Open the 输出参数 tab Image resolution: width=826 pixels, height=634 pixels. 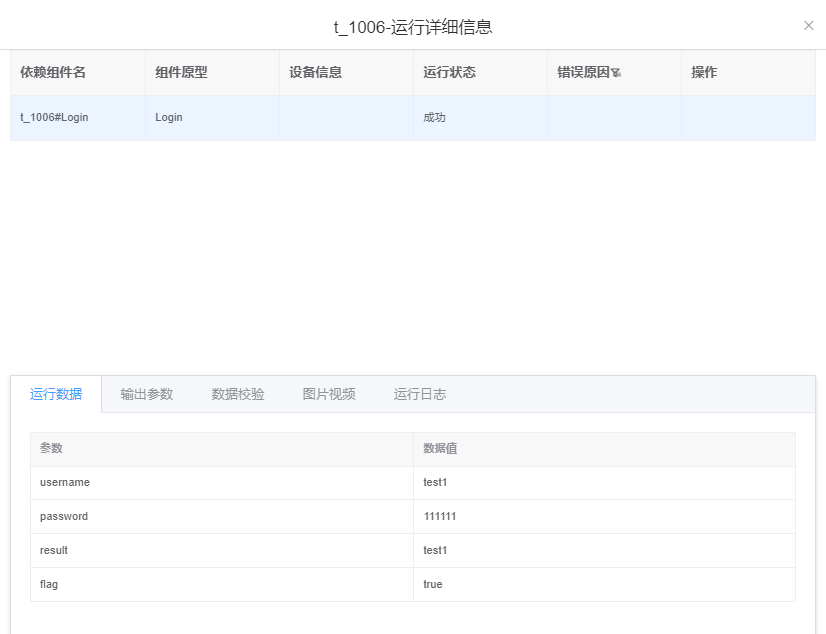(x=147, y=394)
